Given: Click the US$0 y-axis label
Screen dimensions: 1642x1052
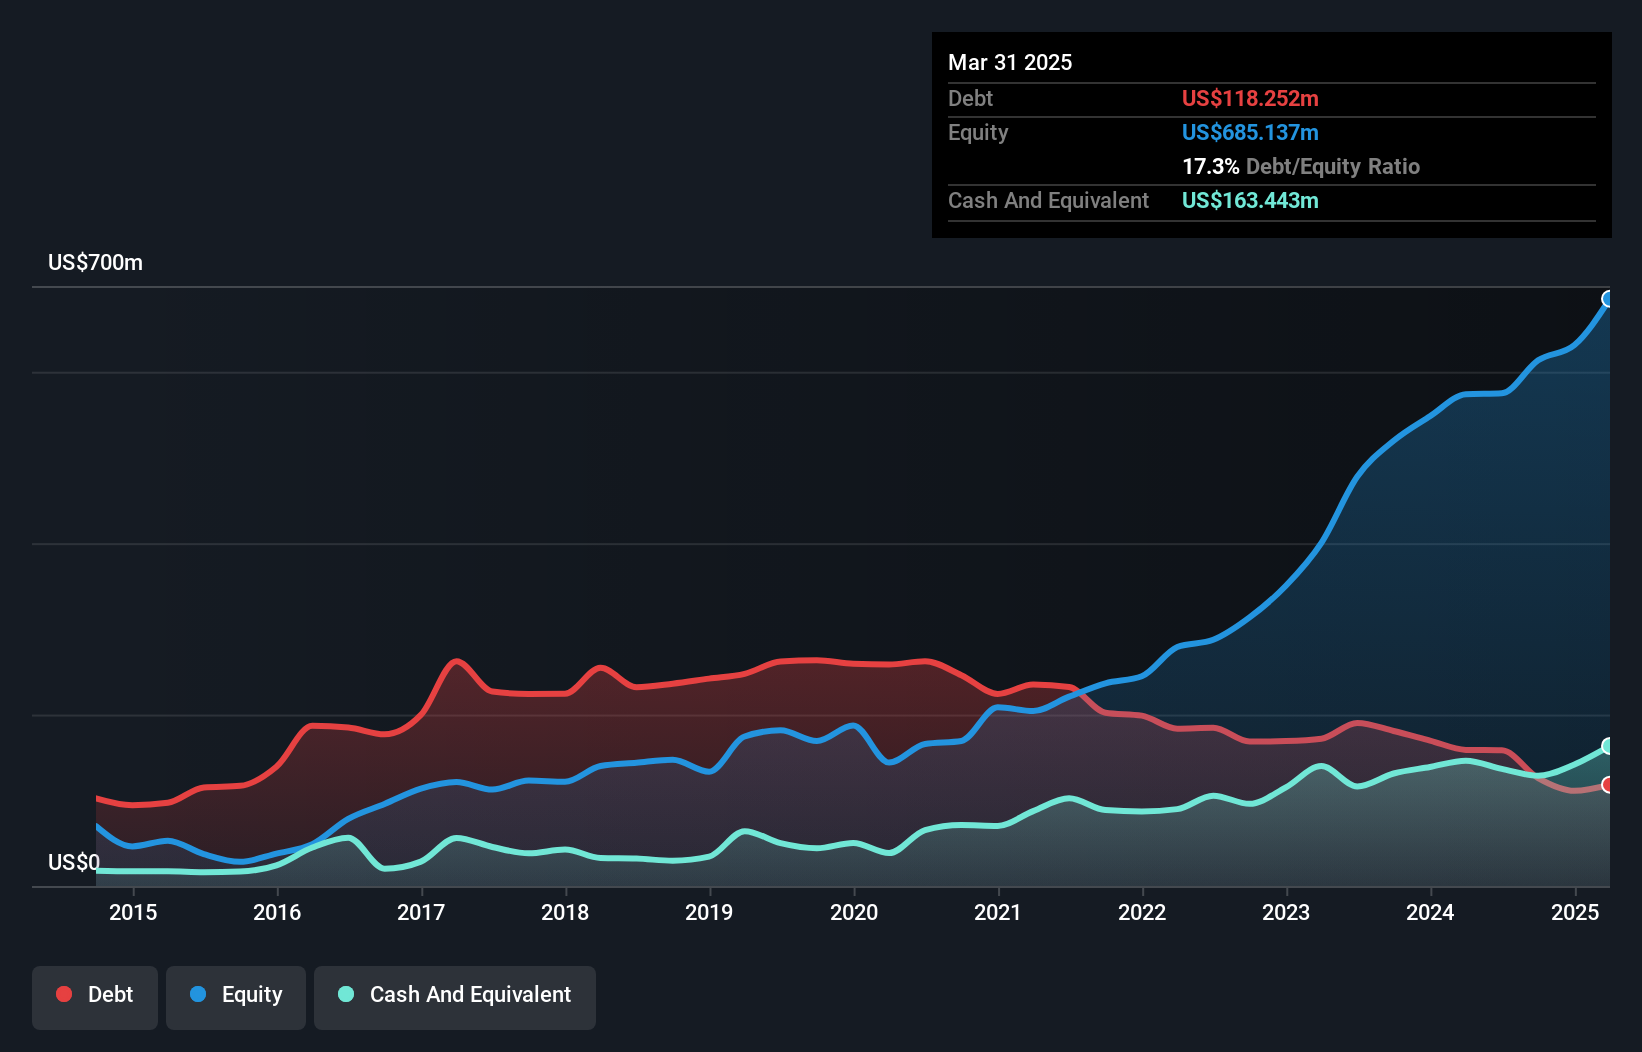Looking at the screenshot, I should click(x=74, y=862).
